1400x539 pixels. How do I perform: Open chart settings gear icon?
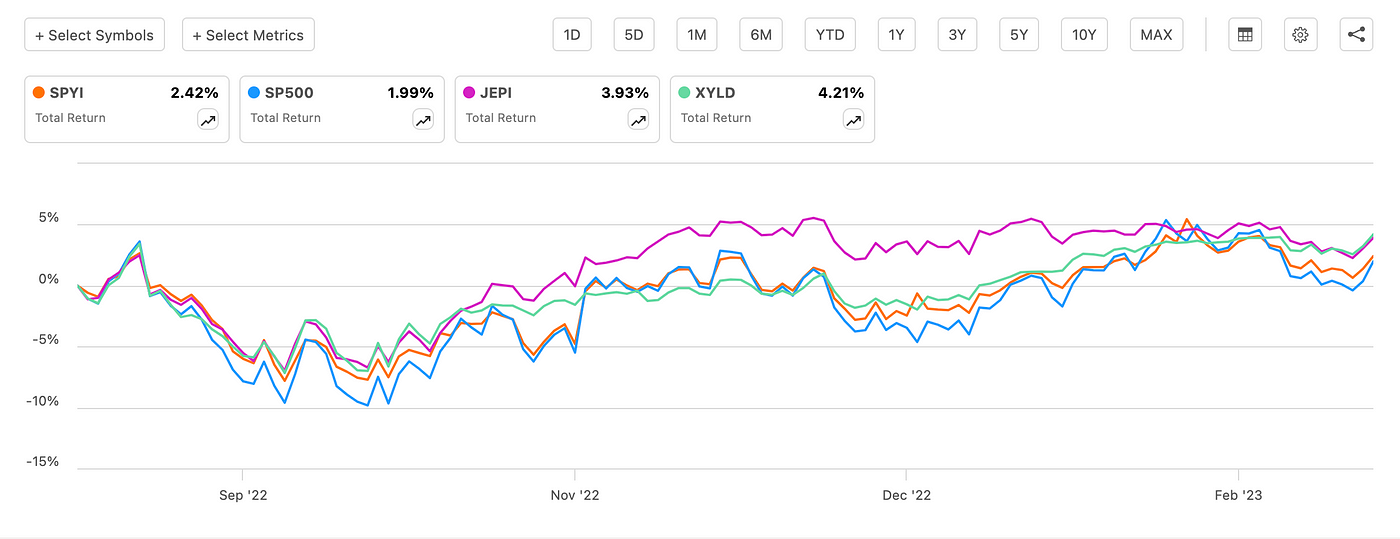click(1300, 35)
